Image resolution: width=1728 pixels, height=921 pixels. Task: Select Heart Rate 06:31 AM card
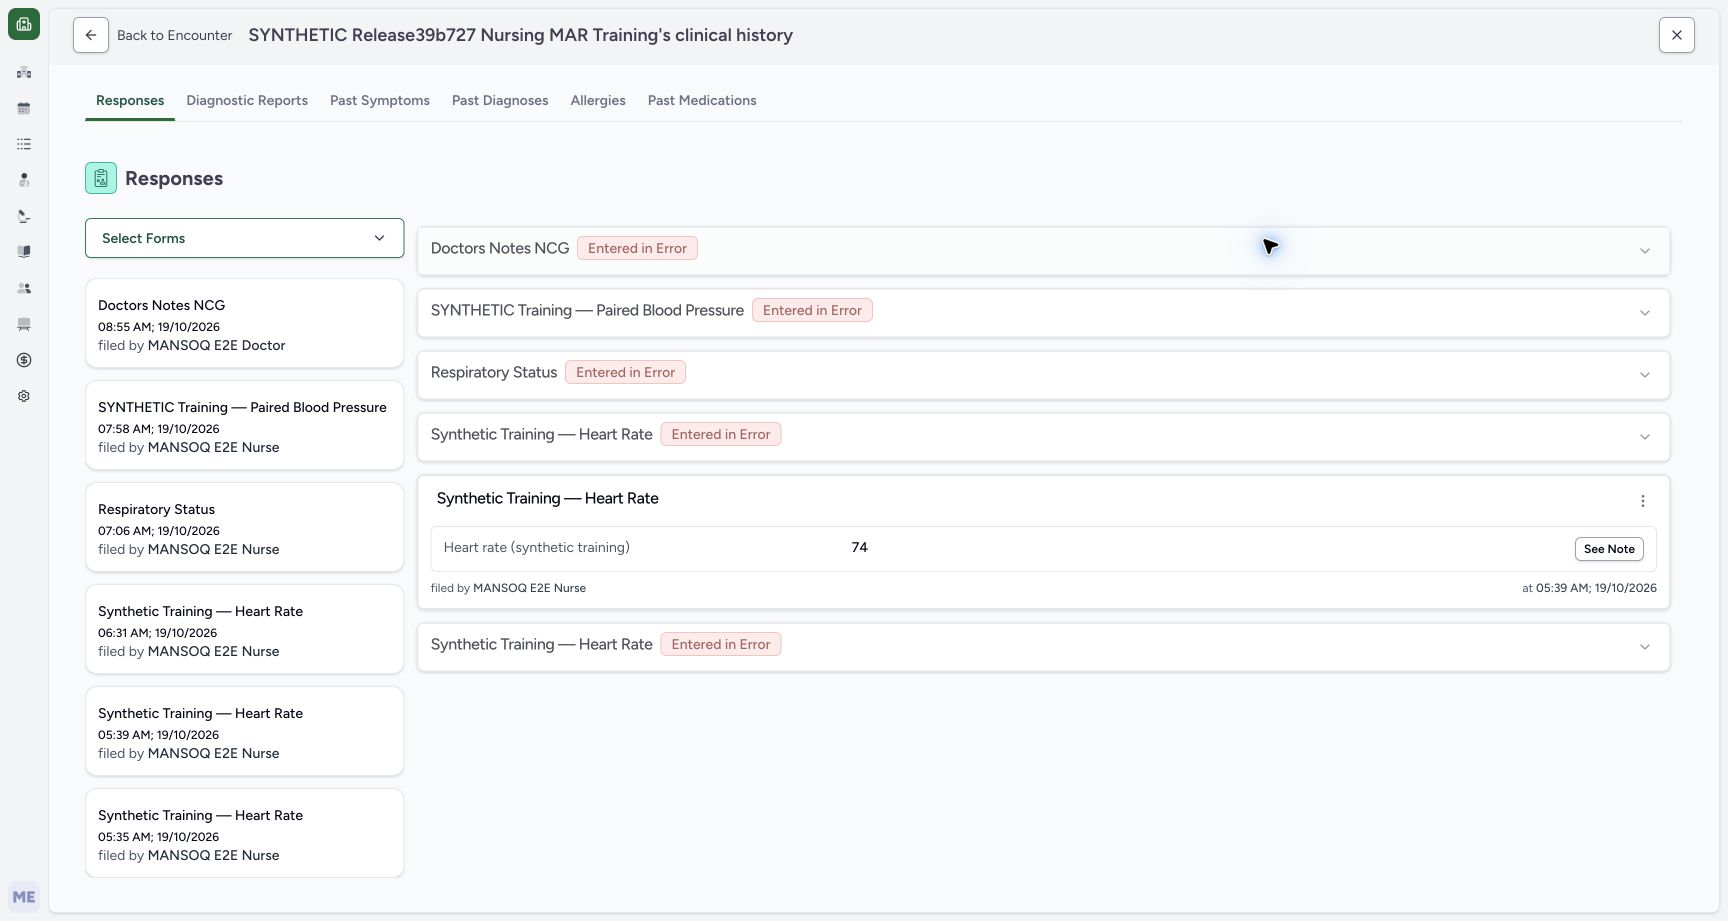[x=244, y=630]
